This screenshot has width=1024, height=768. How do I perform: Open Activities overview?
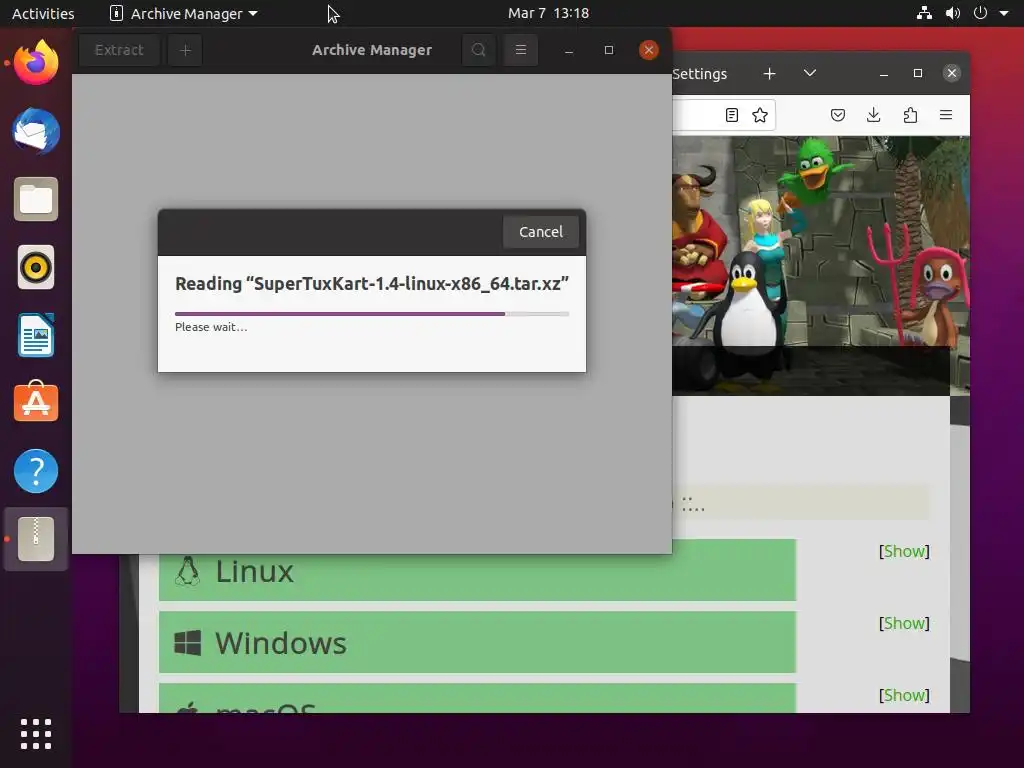coord(43,13)
